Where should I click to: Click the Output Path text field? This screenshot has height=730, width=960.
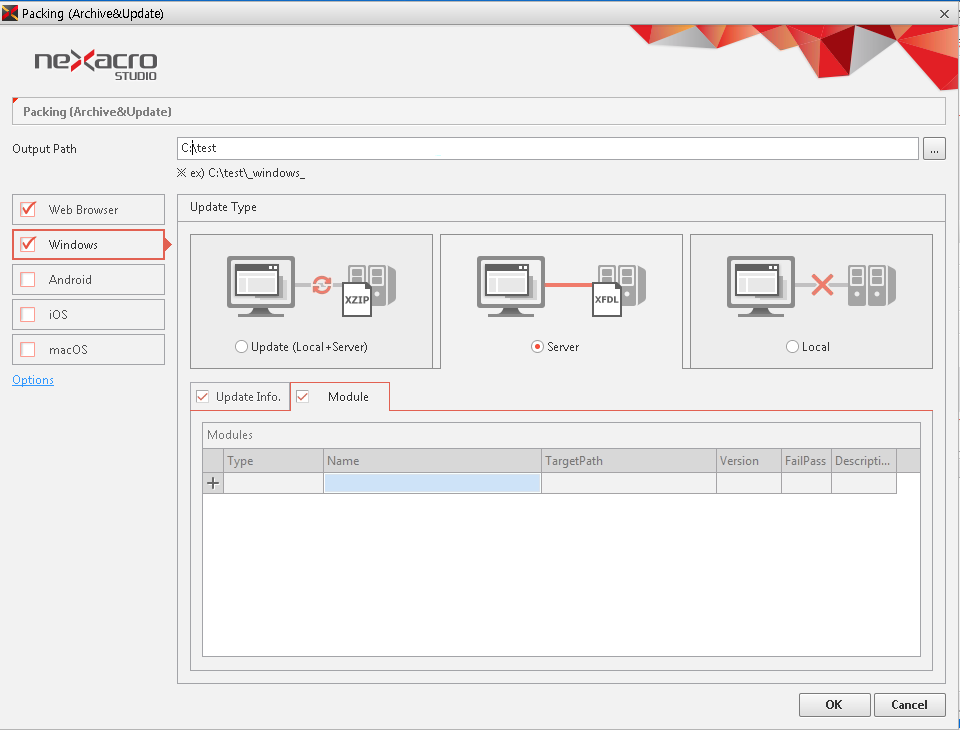[547, 149]
